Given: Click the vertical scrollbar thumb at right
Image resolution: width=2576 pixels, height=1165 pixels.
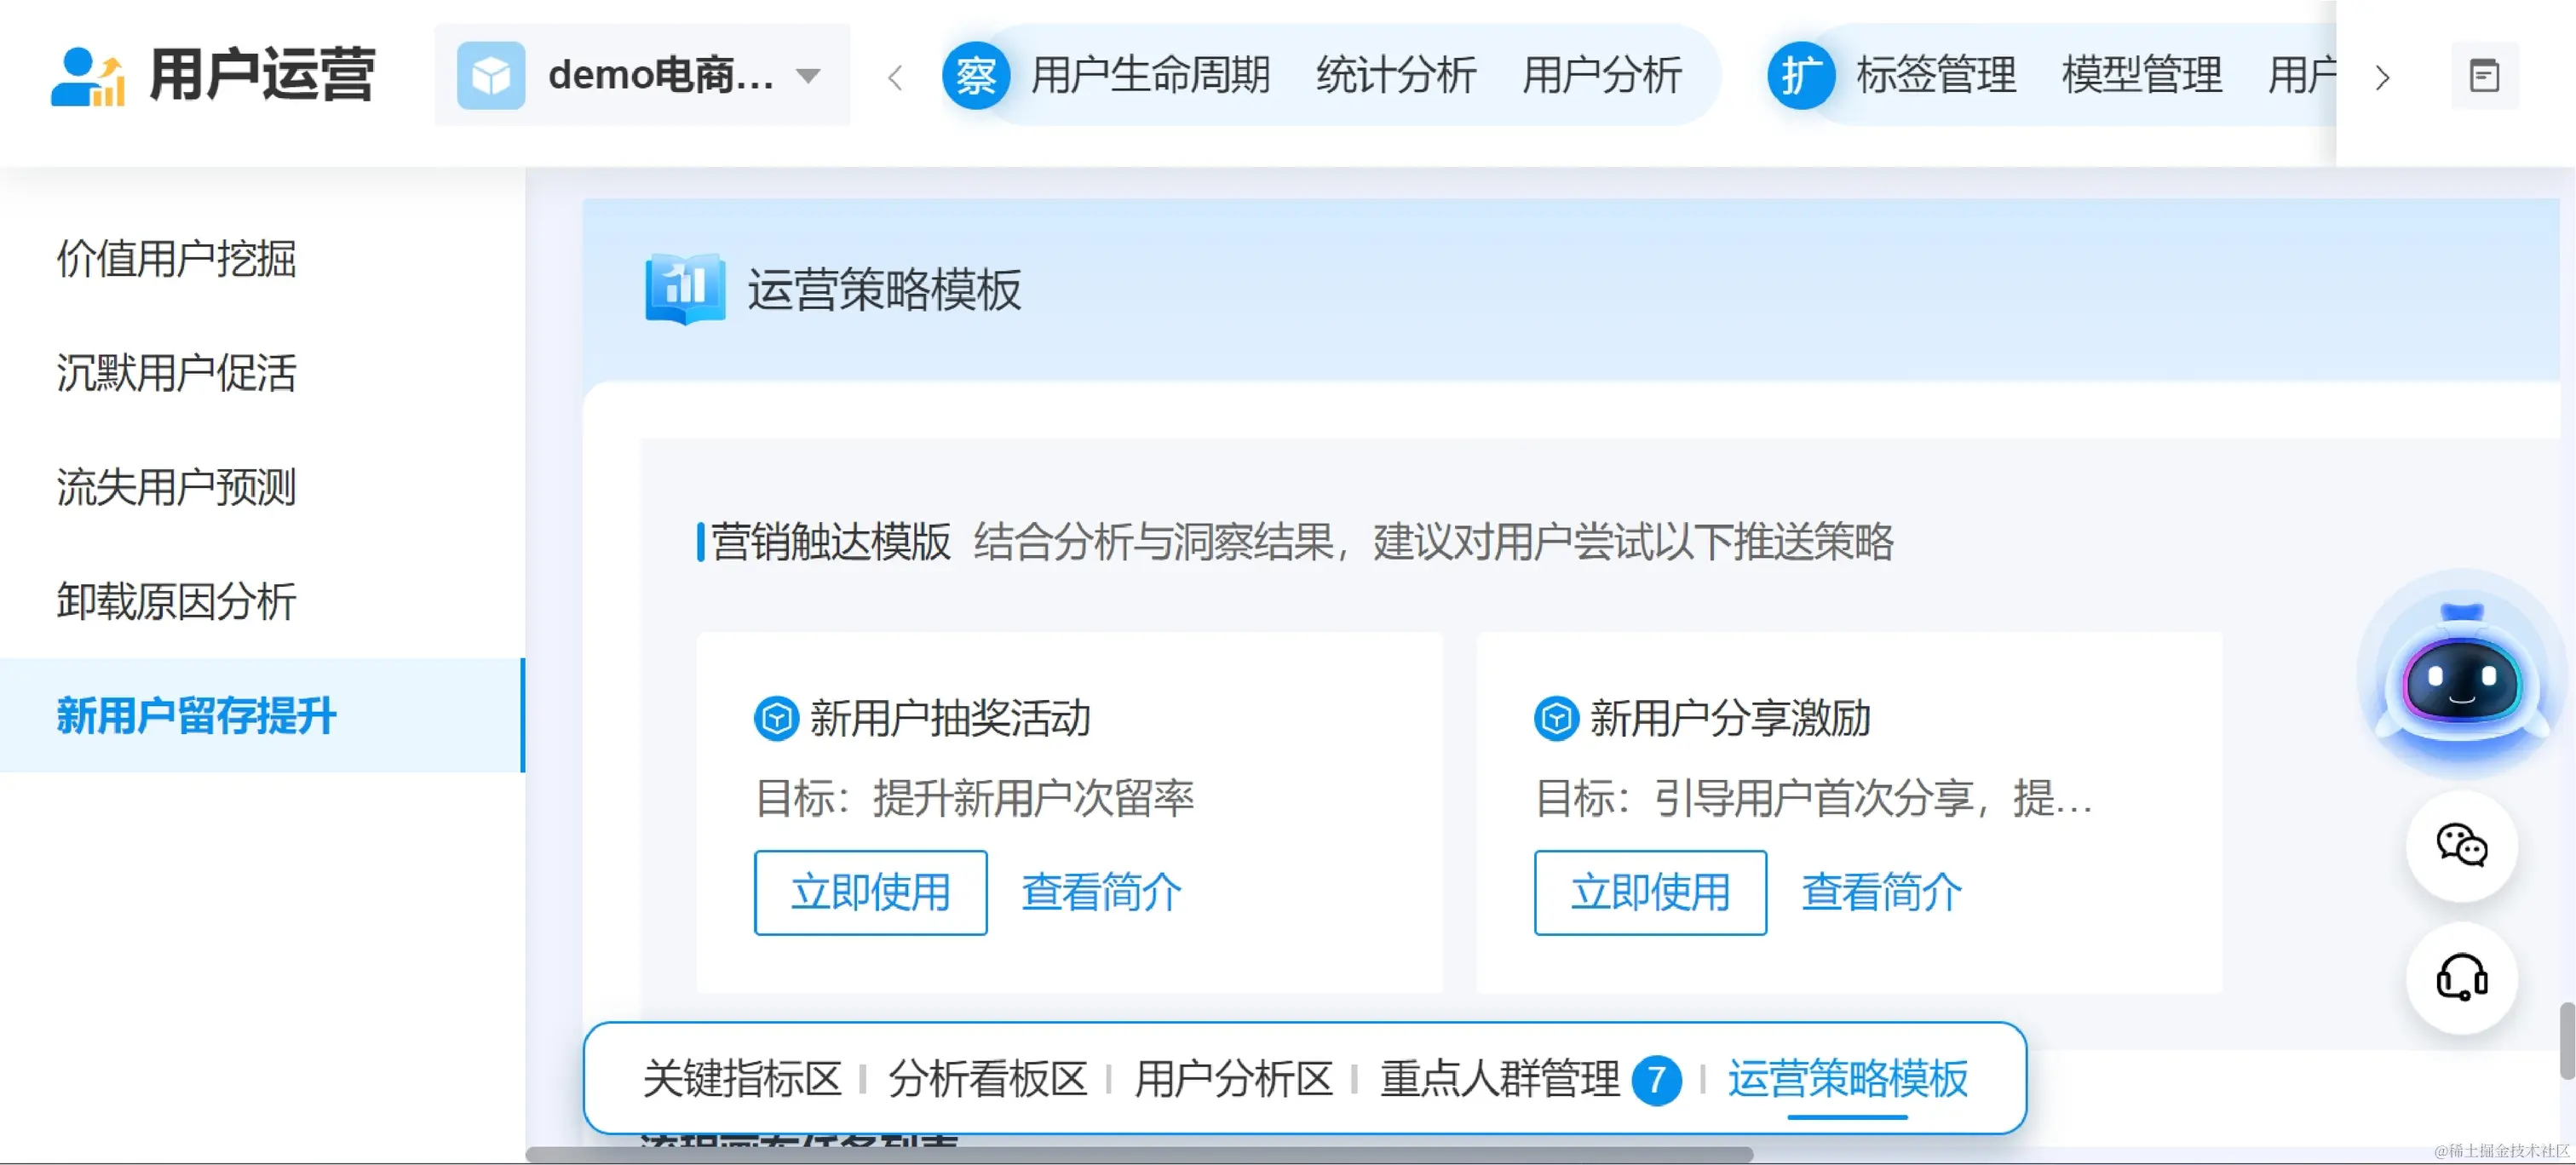Looking at the screenshot, I should [2567, 1041].
